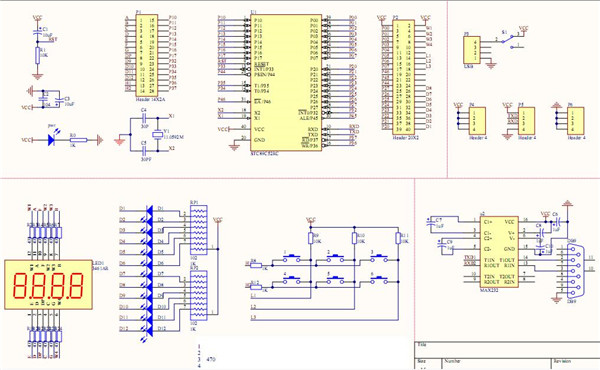Click the '470' text at the bottom
The width and height of the screenshot is (600, 370).
210,359
